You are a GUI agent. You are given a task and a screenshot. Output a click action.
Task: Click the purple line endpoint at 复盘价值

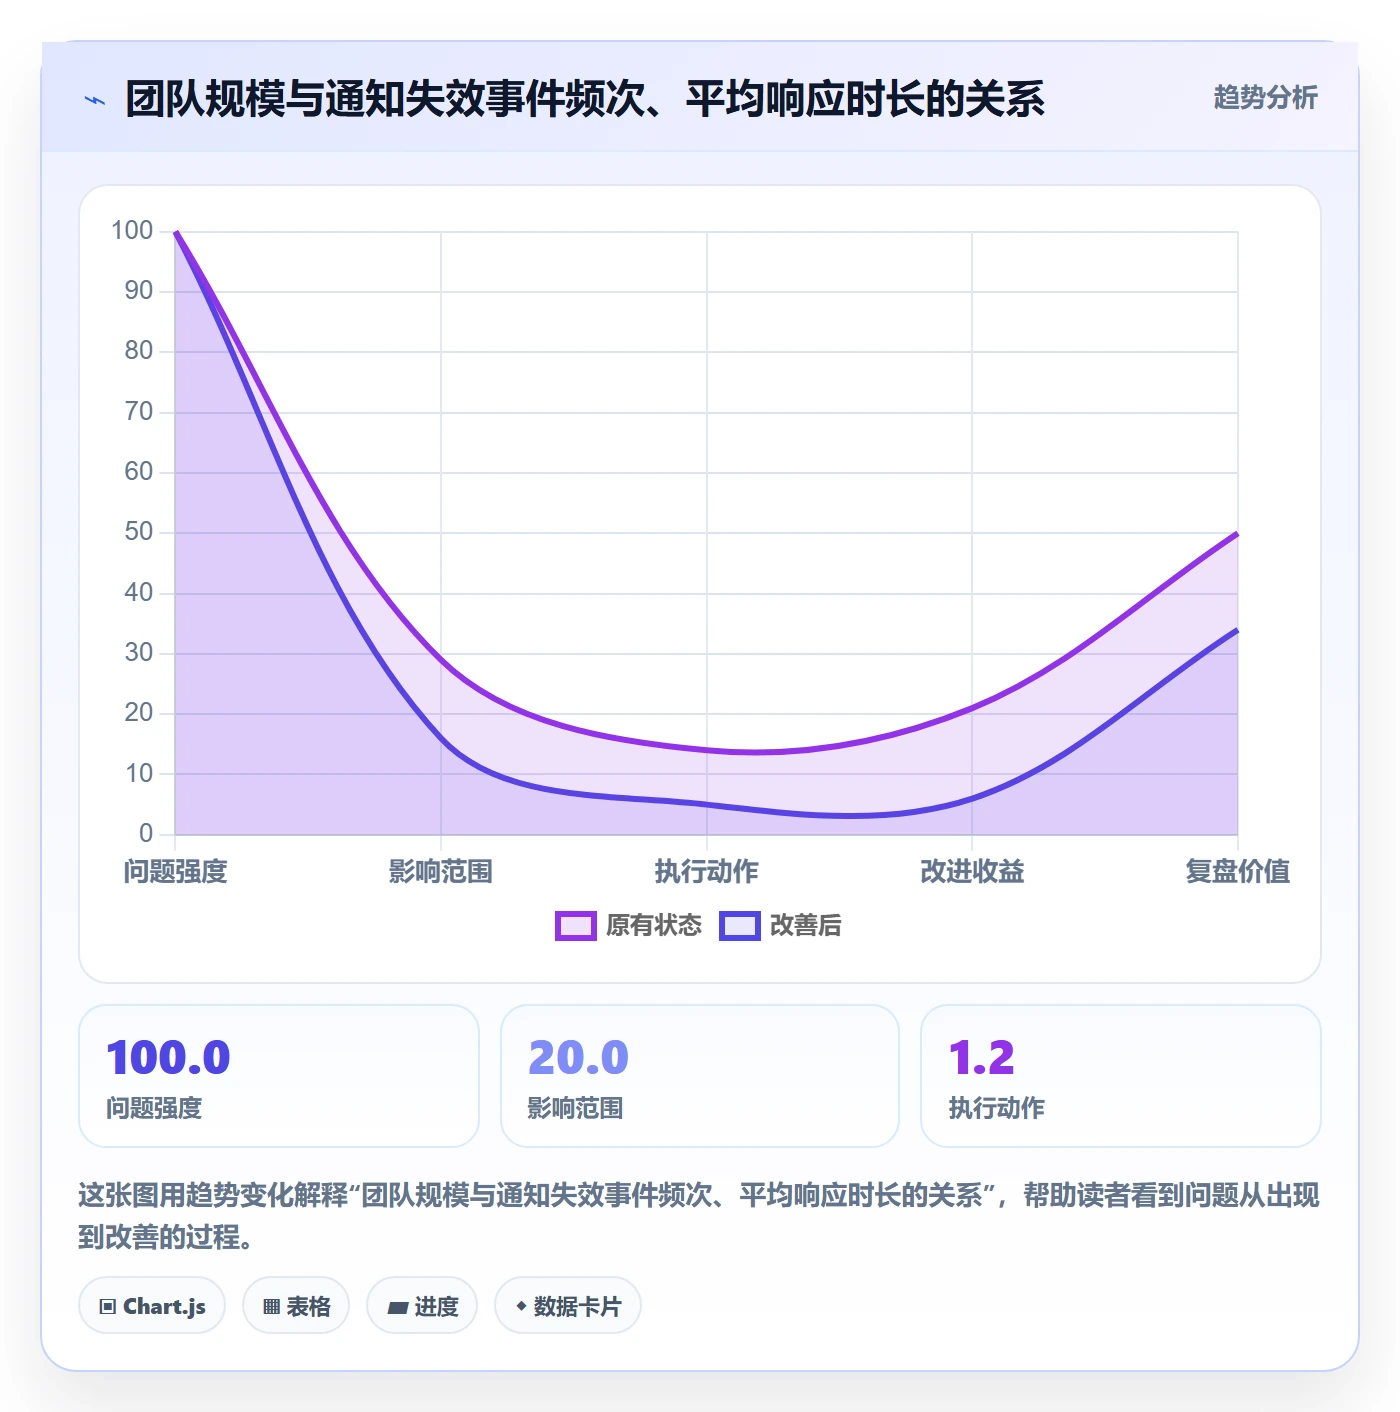[x=1238, y=533]
